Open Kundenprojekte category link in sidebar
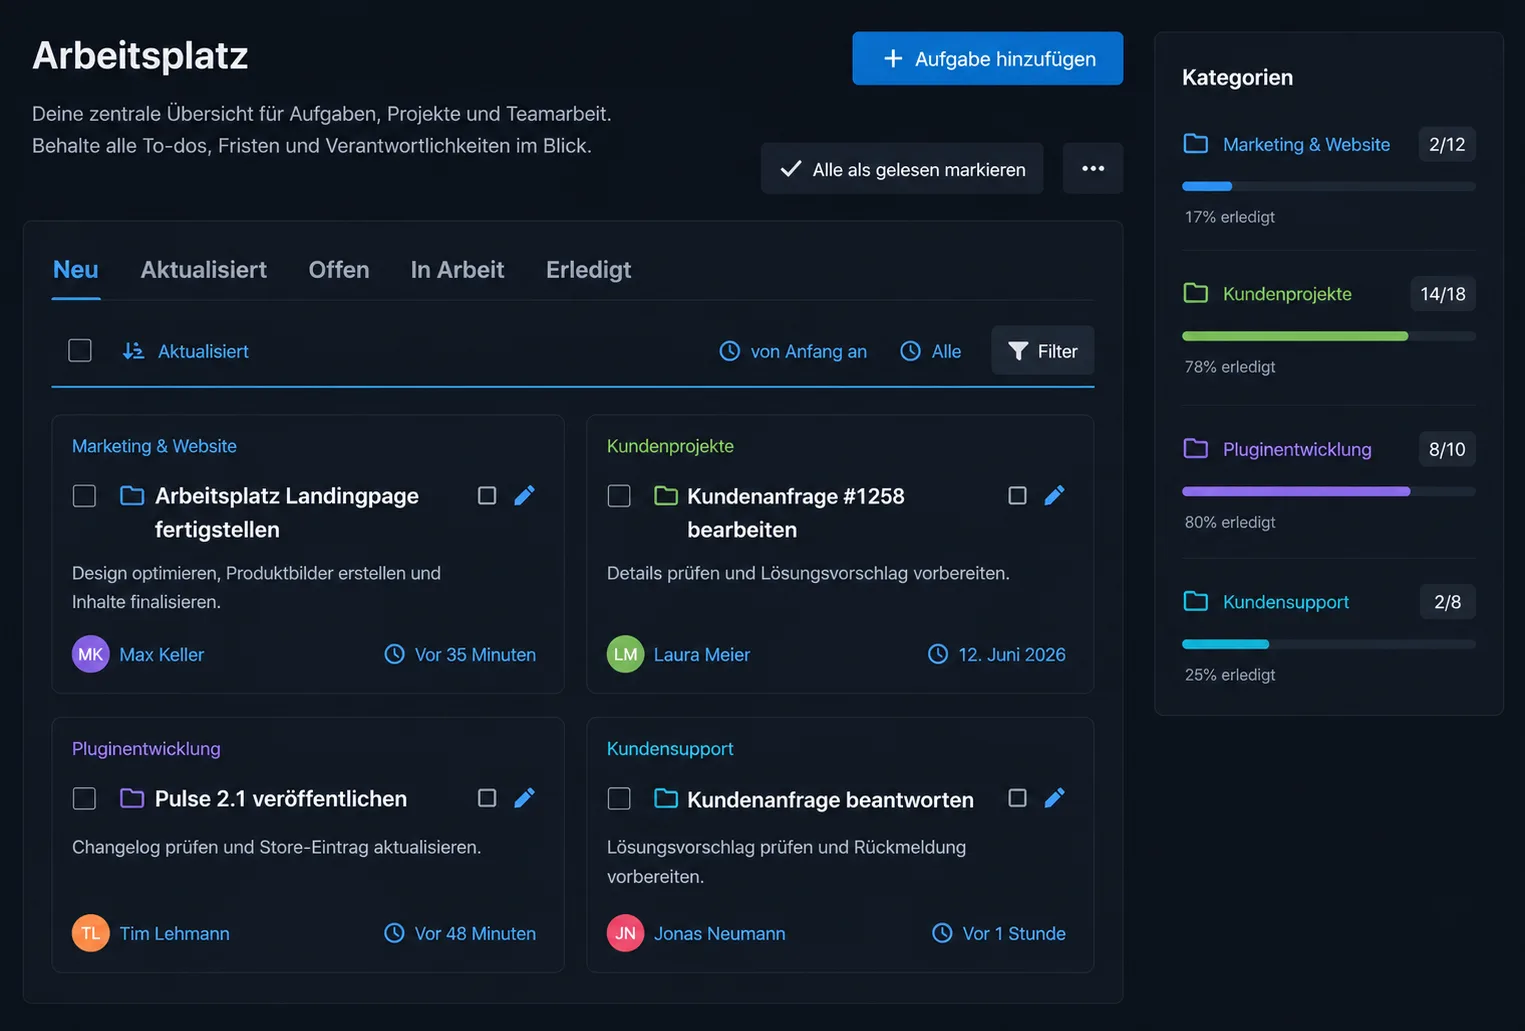This screenshot has width=1525, height=1031. click(1287, 294)
